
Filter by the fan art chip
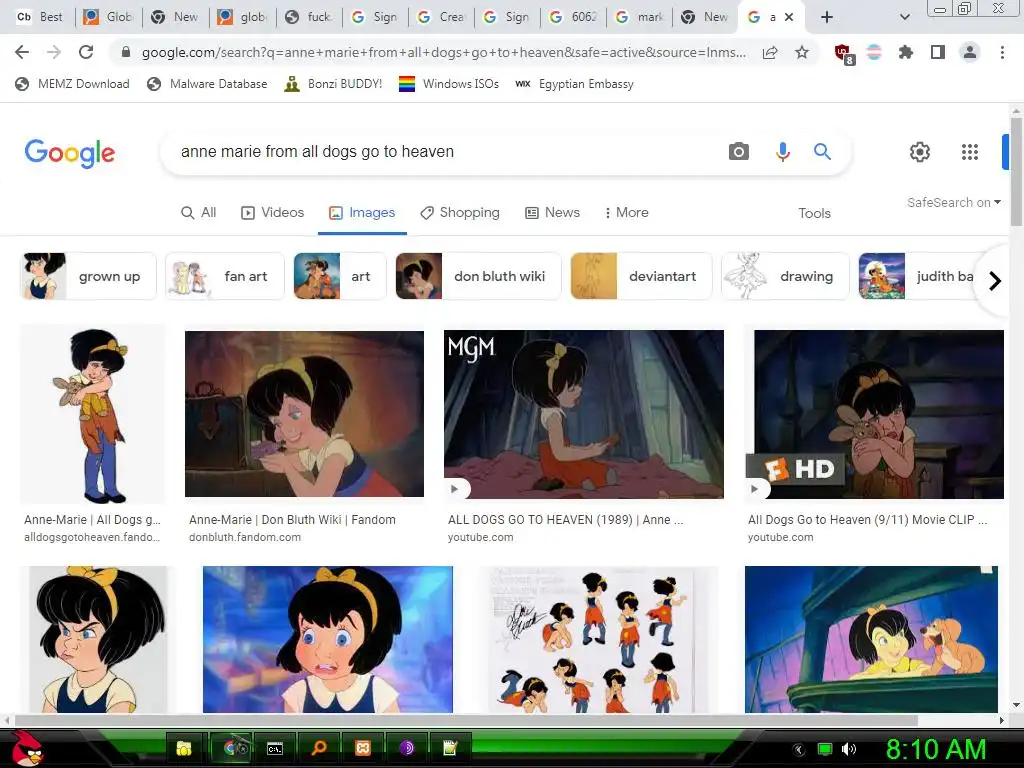click(225, 276)
